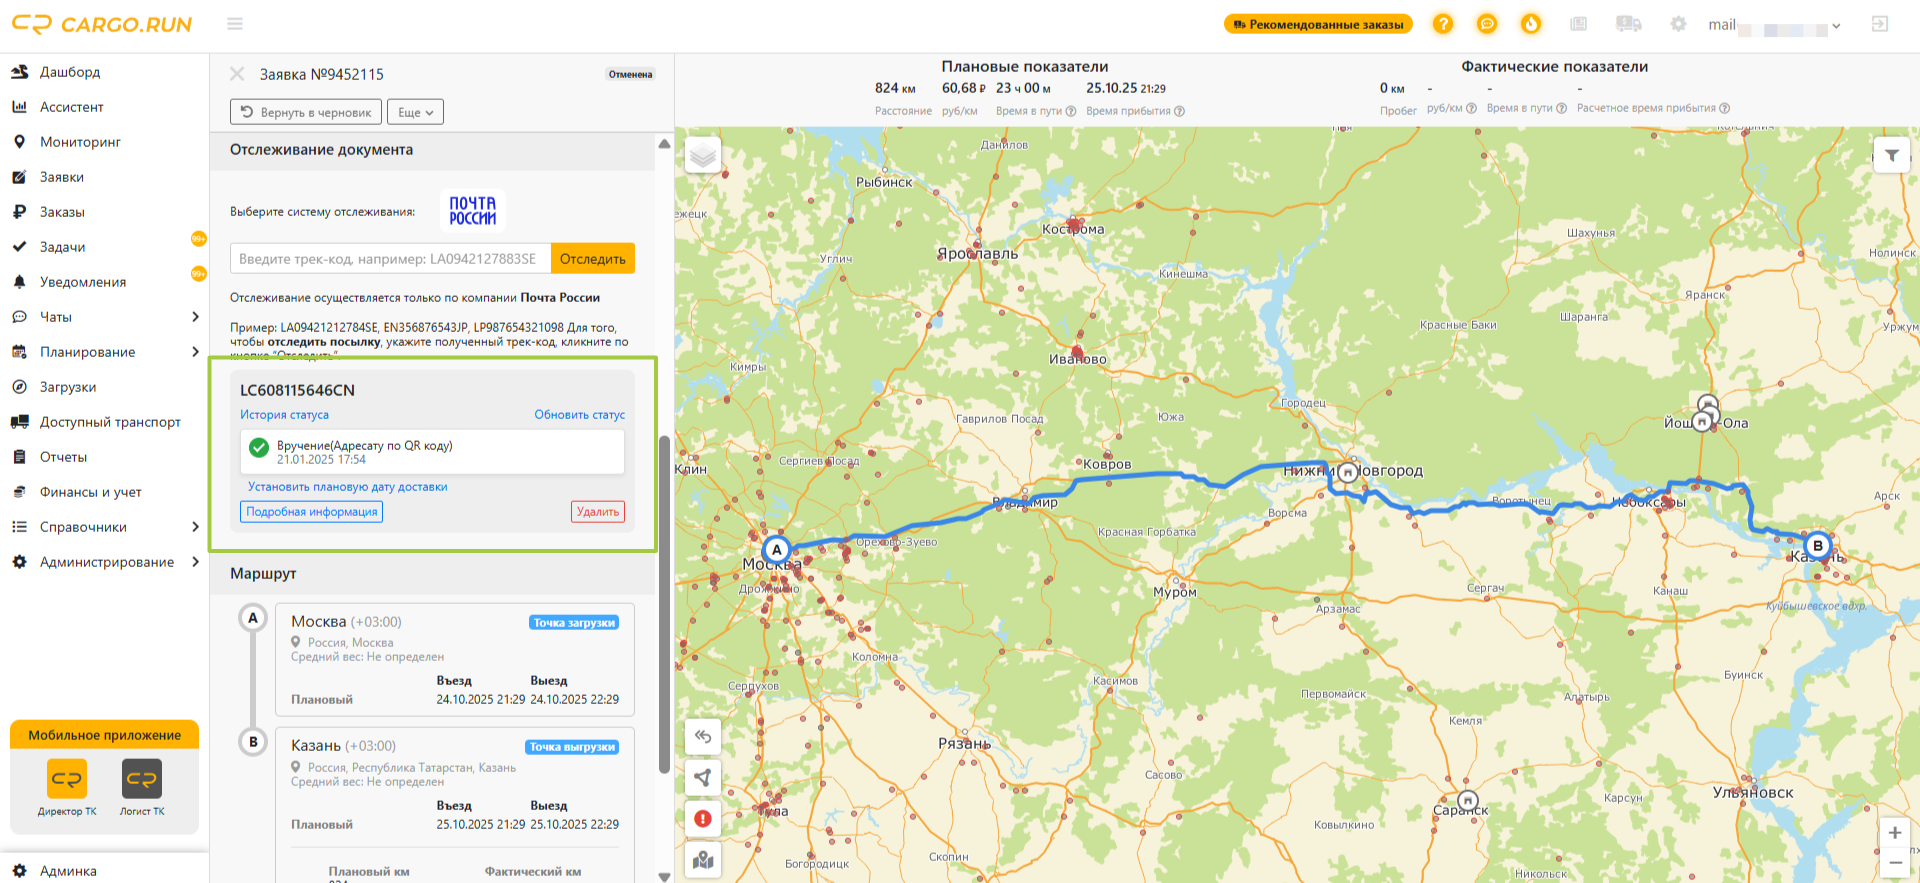Zoom out the map with minus
Image resolution: width=1920 pixels, height=883 pixels.
(x=1894, y=863)
